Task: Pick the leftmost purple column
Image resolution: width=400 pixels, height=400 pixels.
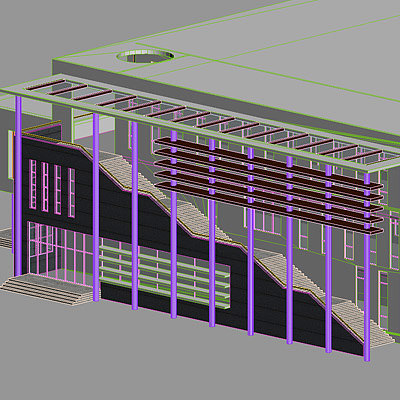Action: (x=18, y=186)
